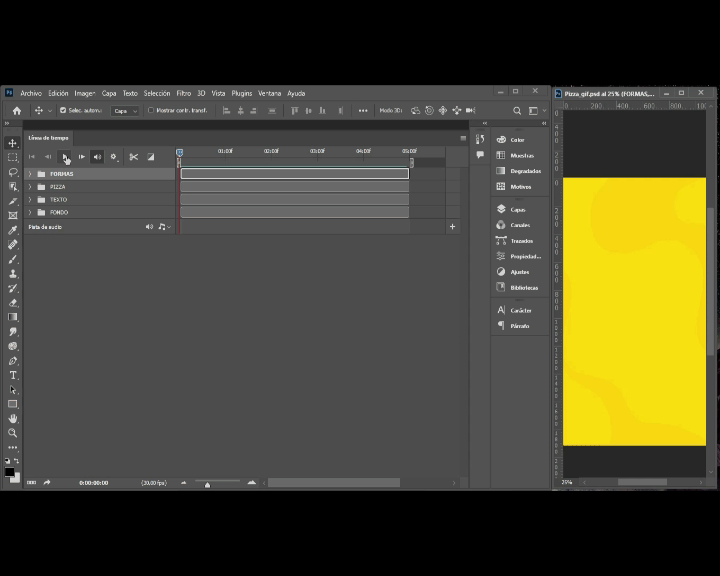Swap foreground and background colors
This screenshot has width=720, height=576.
click(x=17, y=461)
